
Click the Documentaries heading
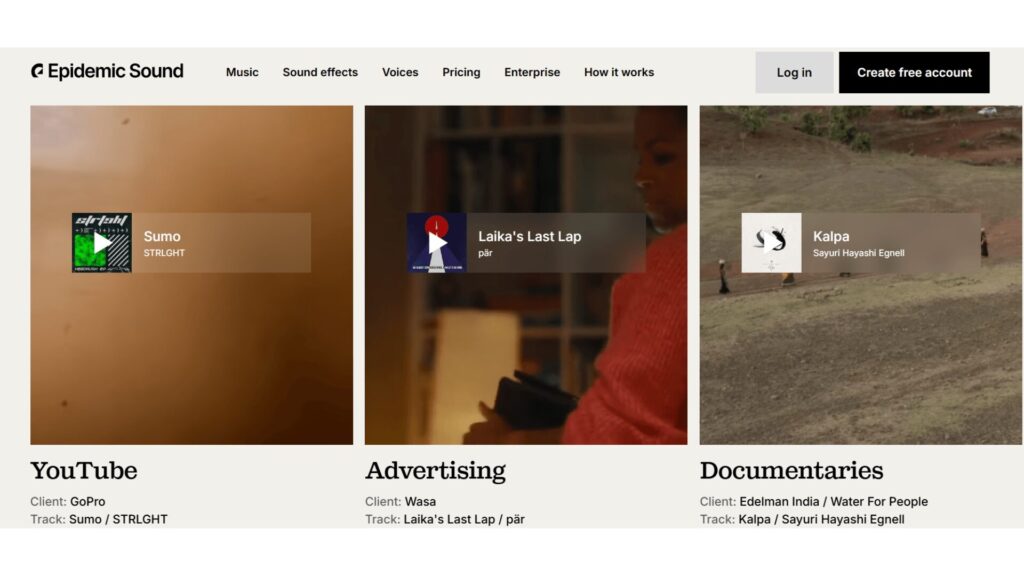pos(792,471)
